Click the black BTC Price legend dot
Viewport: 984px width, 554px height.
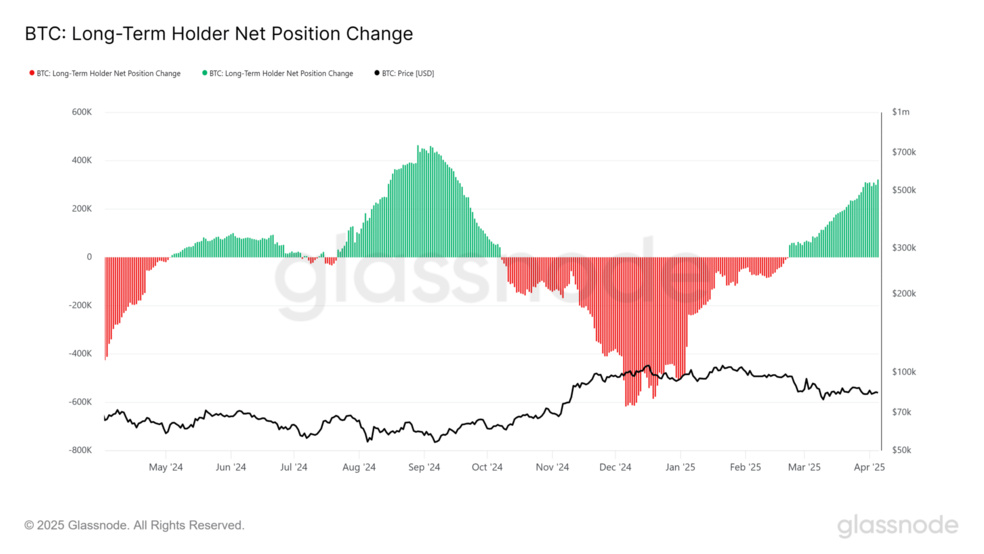[377, 73]
